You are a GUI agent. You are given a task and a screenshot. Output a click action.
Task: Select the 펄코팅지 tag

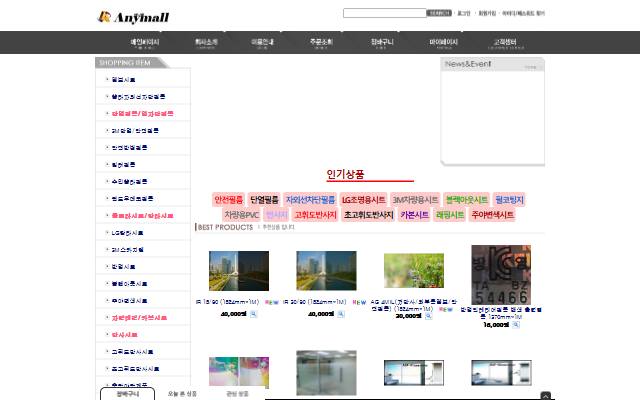(x=509, y=200)
